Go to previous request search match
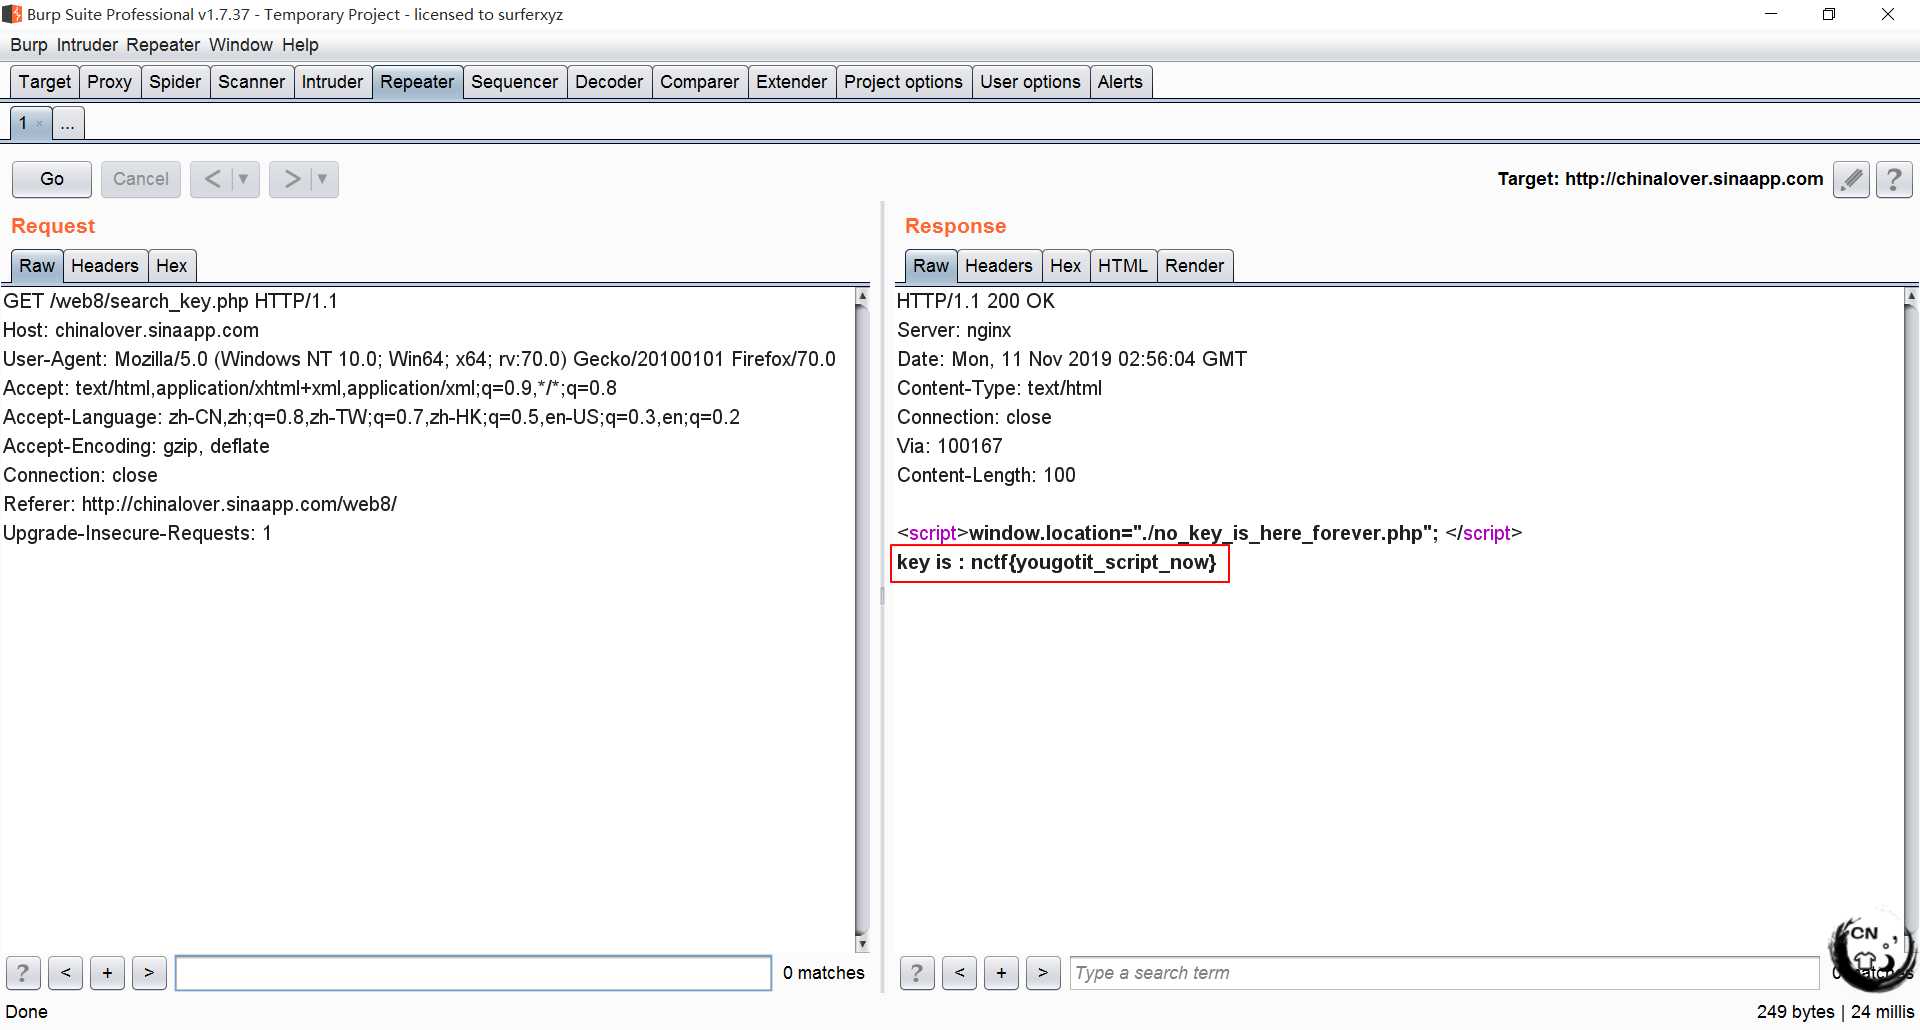The image size is (1920, 1030). coord(65,972)
